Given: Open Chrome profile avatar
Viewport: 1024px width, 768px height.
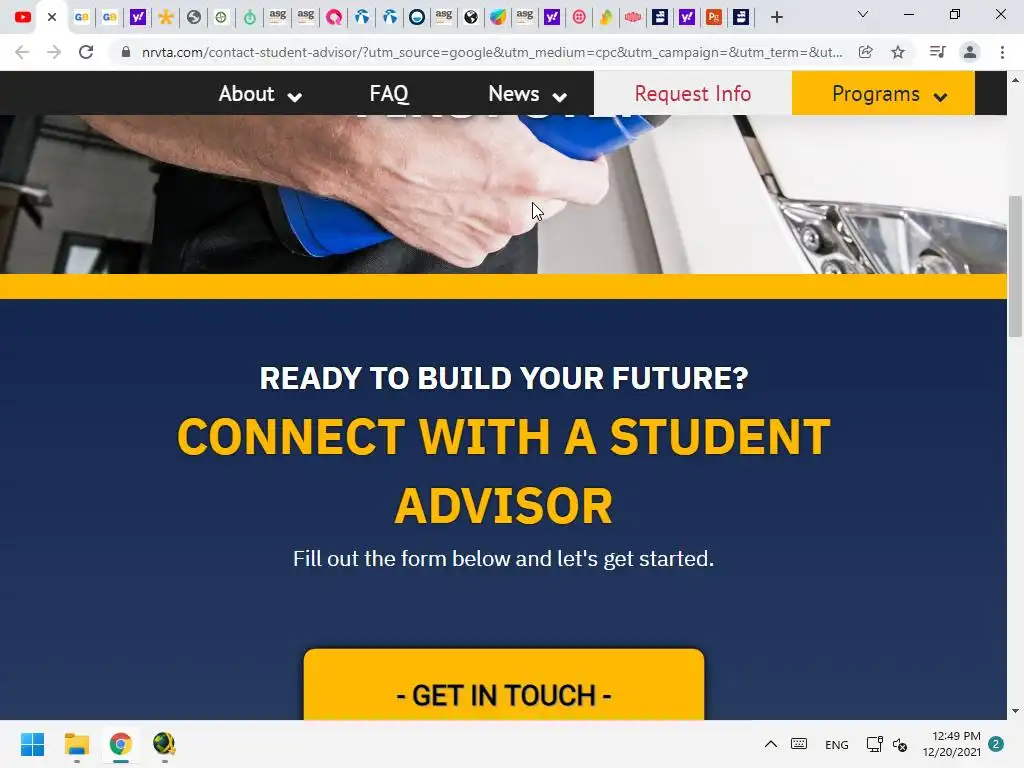Looking at the screenshot, I should [970, 52].
